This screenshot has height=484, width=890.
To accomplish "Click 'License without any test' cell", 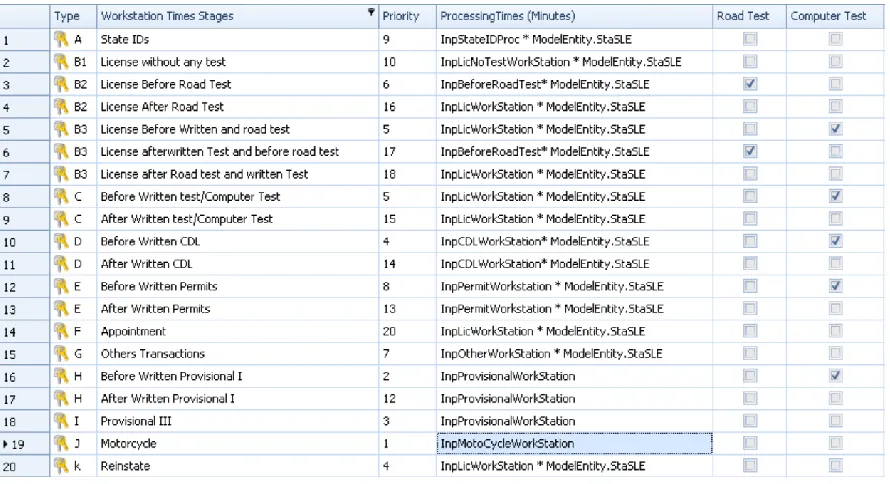I will pyautogui.click(x=237, y=62).
